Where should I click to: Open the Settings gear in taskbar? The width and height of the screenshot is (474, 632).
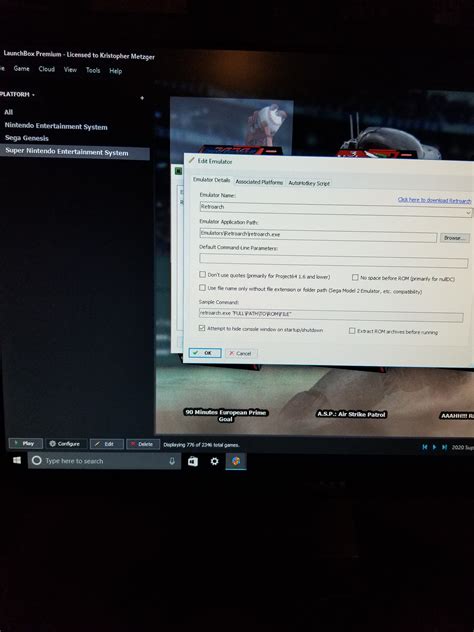(214, 461)
